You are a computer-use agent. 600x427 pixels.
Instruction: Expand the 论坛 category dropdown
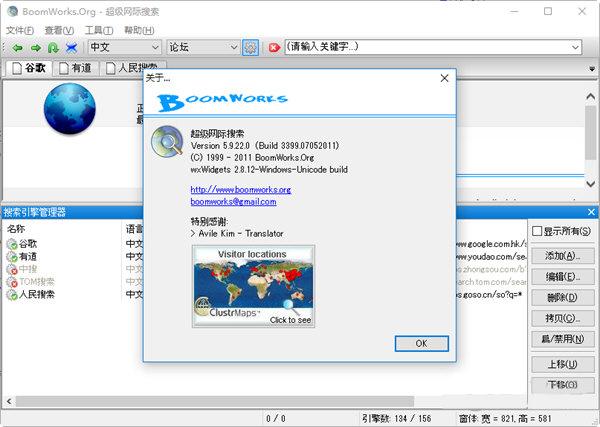coord(234,47)
